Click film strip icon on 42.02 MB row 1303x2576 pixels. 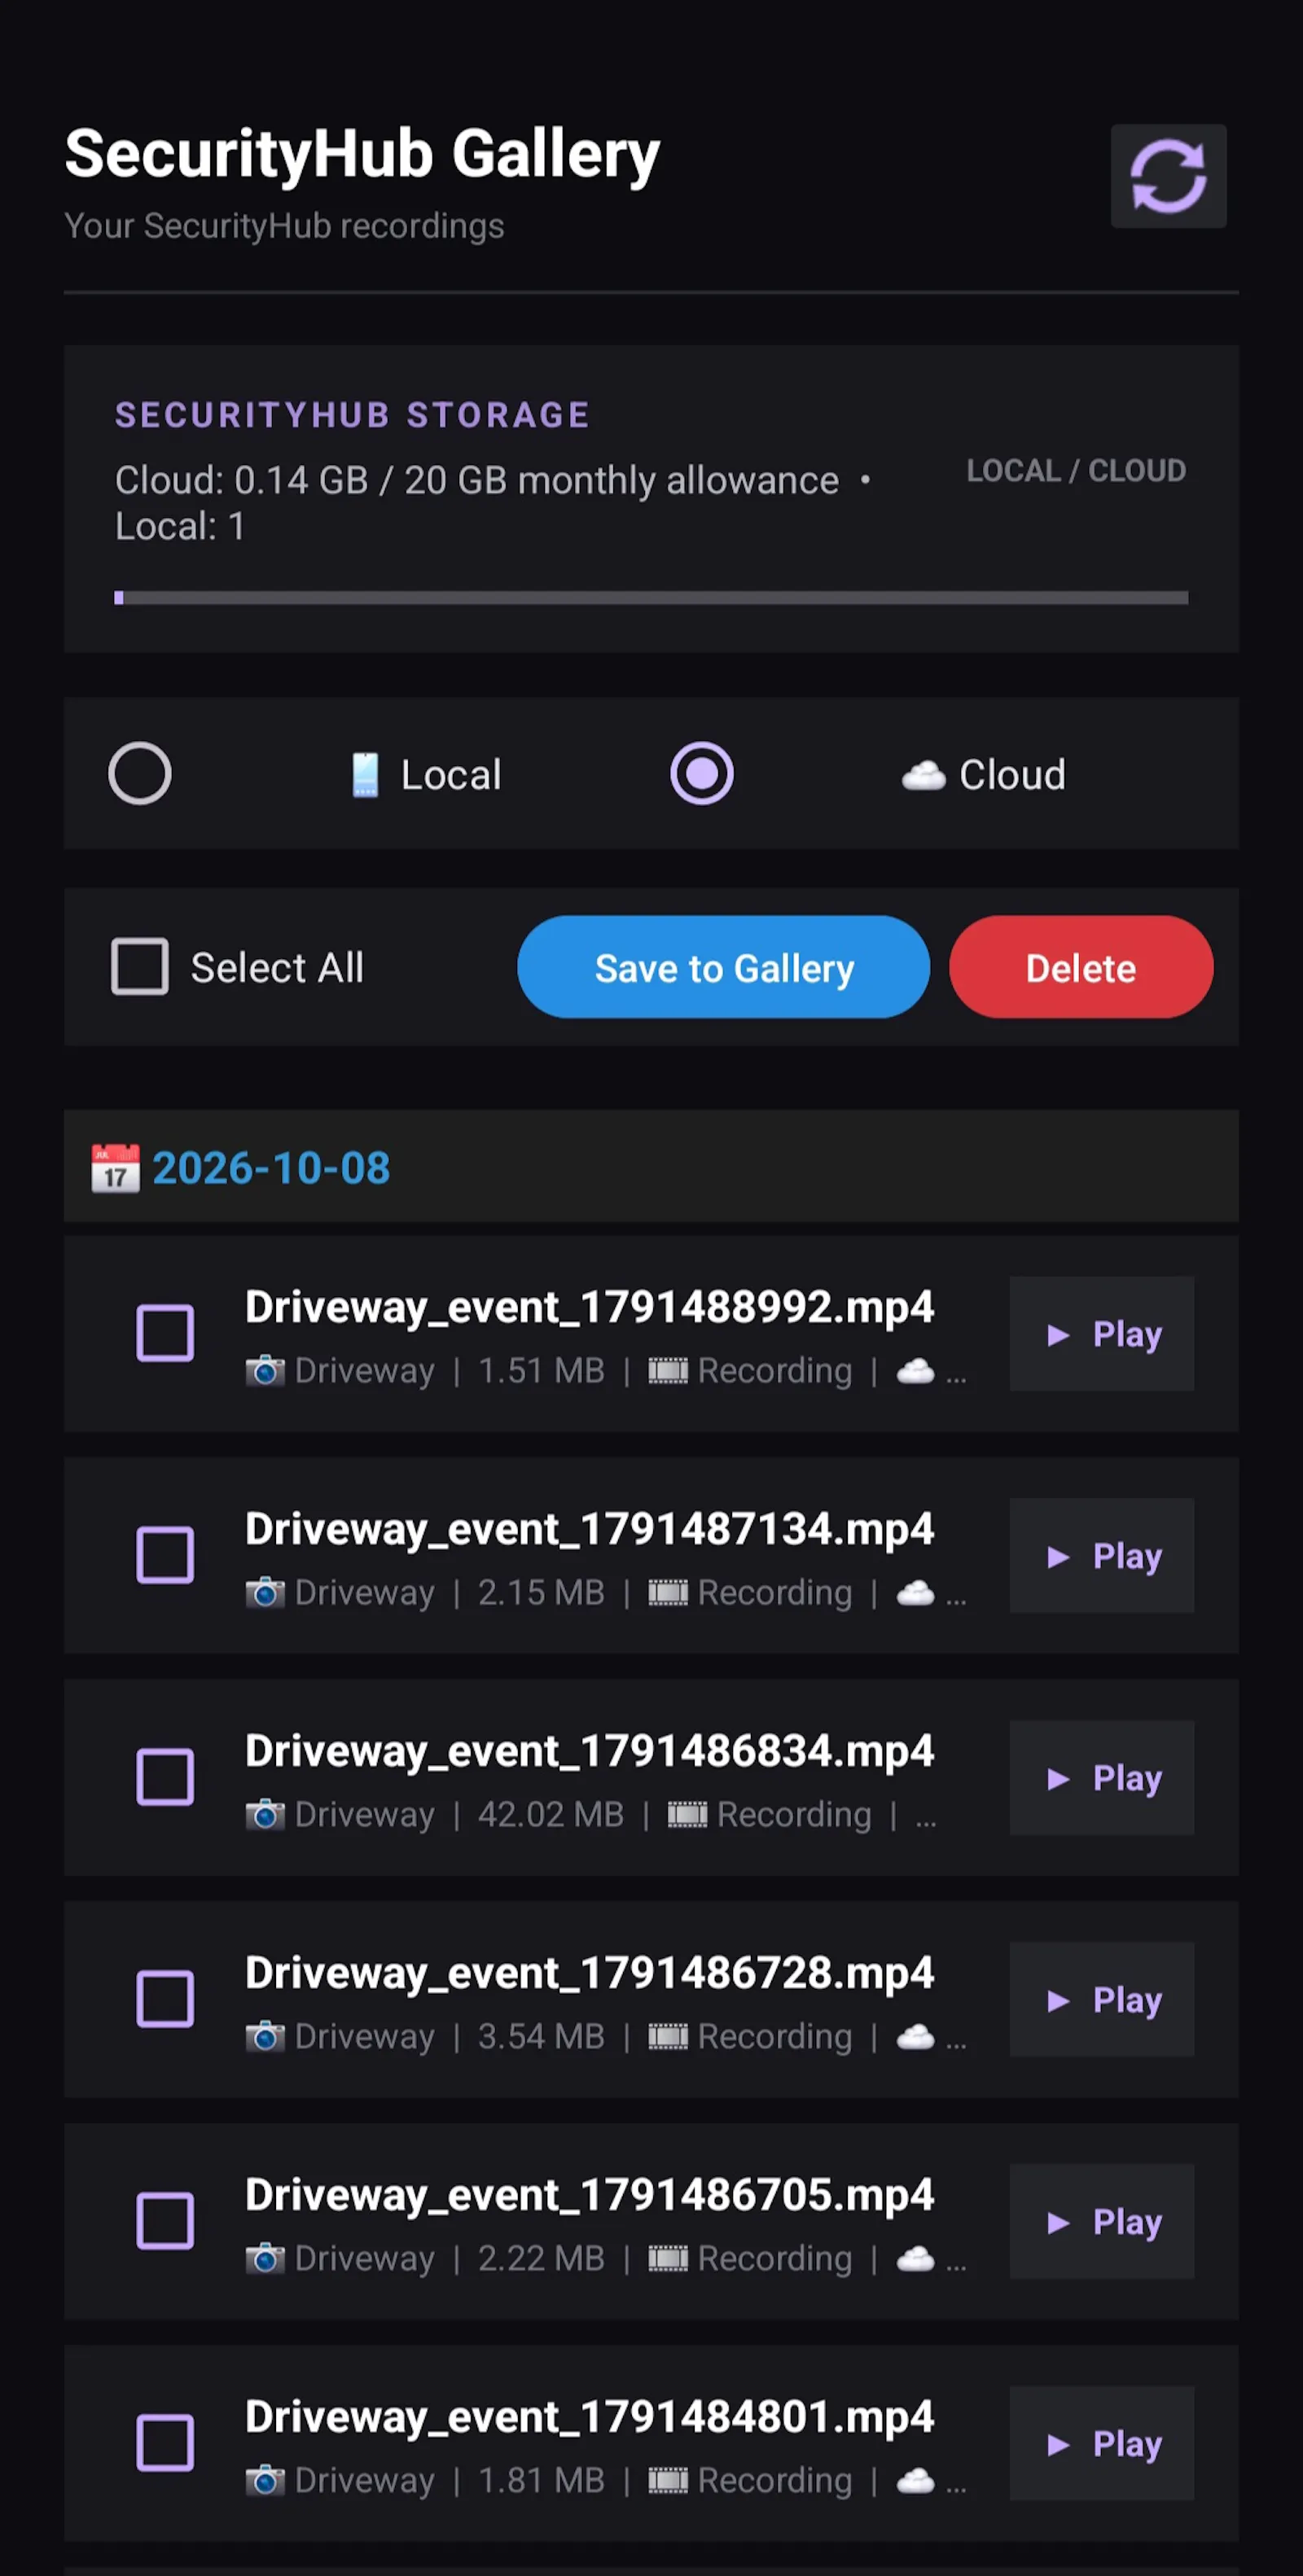point(687,1816)
